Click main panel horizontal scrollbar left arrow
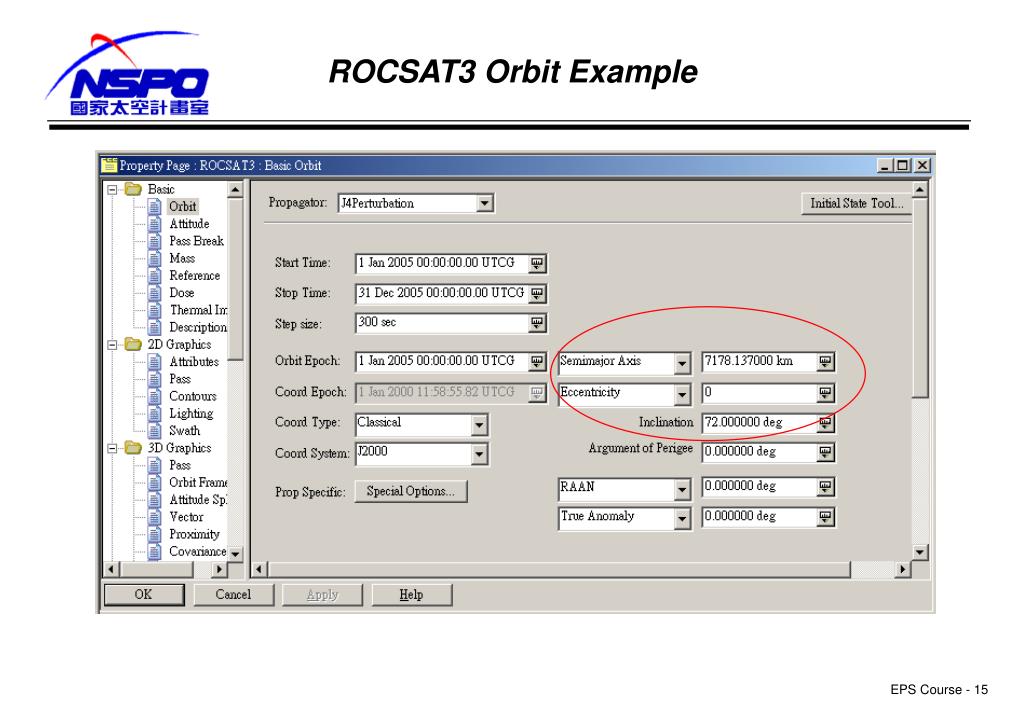 click(259, 570)
